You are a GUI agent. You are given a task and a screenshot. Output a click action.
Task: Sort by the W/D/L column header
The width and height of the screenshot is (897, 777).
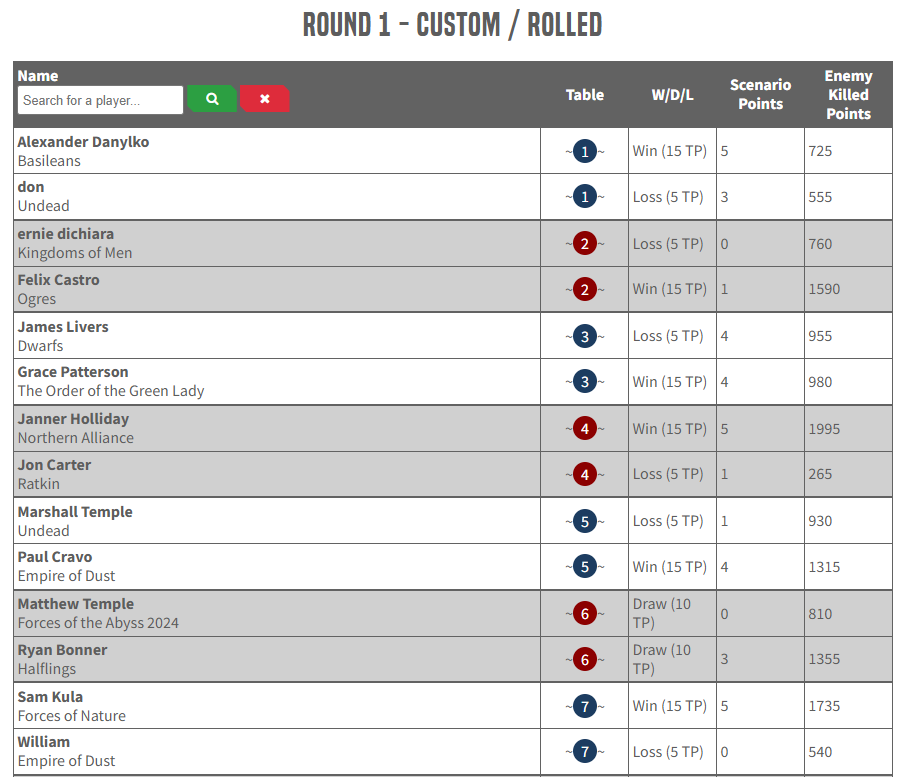point(673,95)
